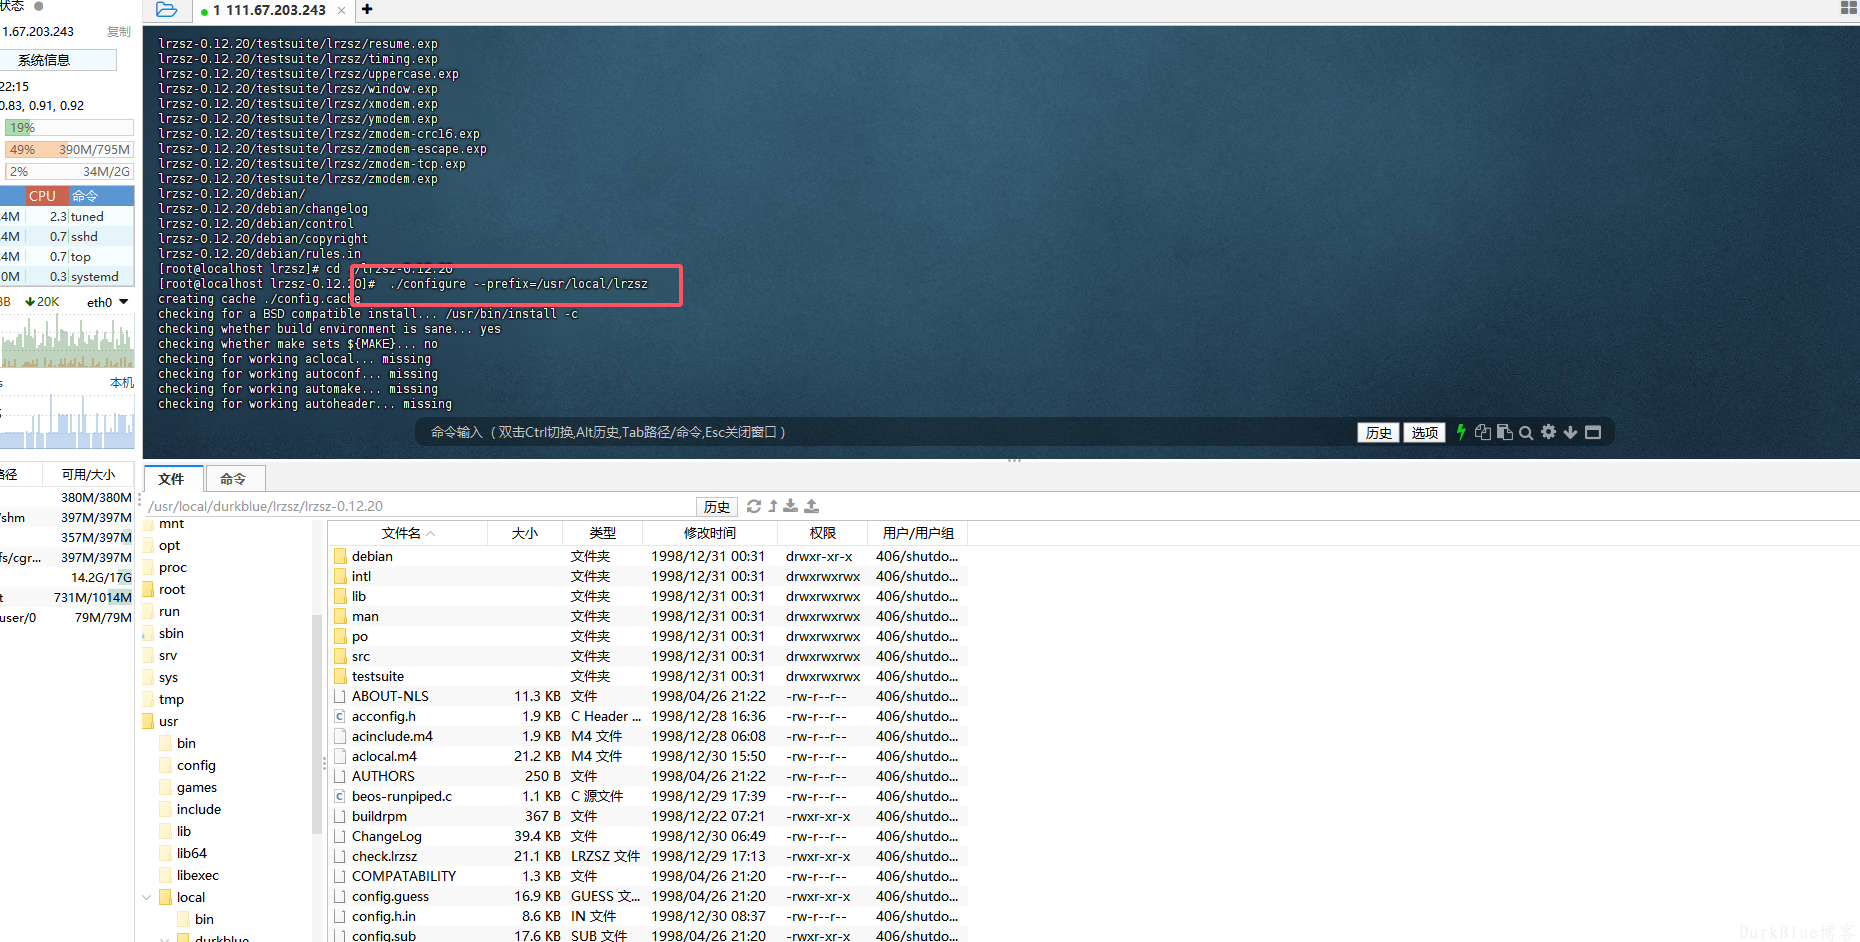Select the ABOUT-NLS file row
The height and width of the screenshot is (942, 1860).
point(648,696)
